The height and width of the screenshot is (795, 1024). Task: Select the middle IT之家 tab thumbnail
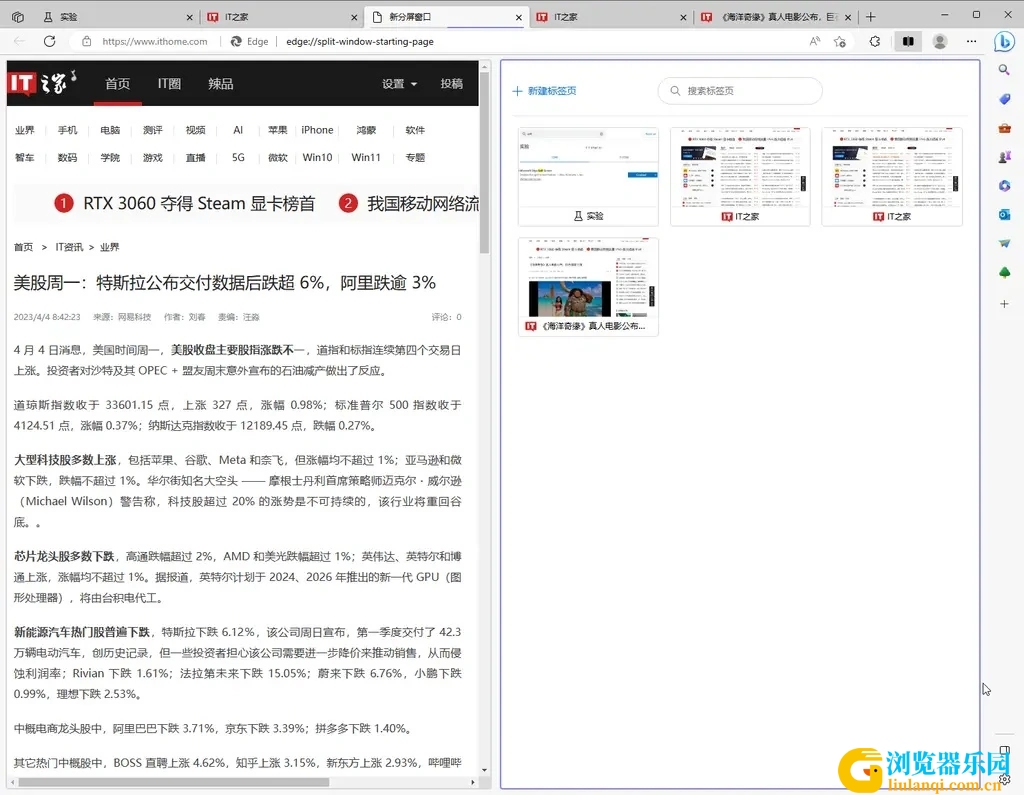(x=740, y=177)
